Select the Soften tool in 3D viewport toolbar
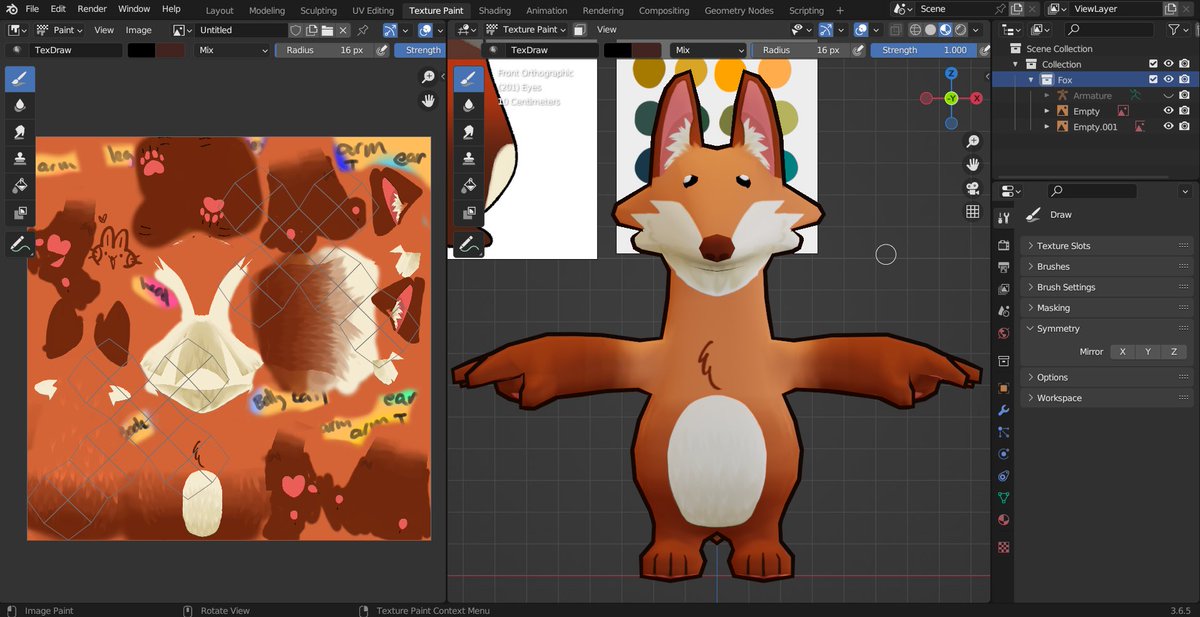The image size is (1200, 617). click(468, 105)
